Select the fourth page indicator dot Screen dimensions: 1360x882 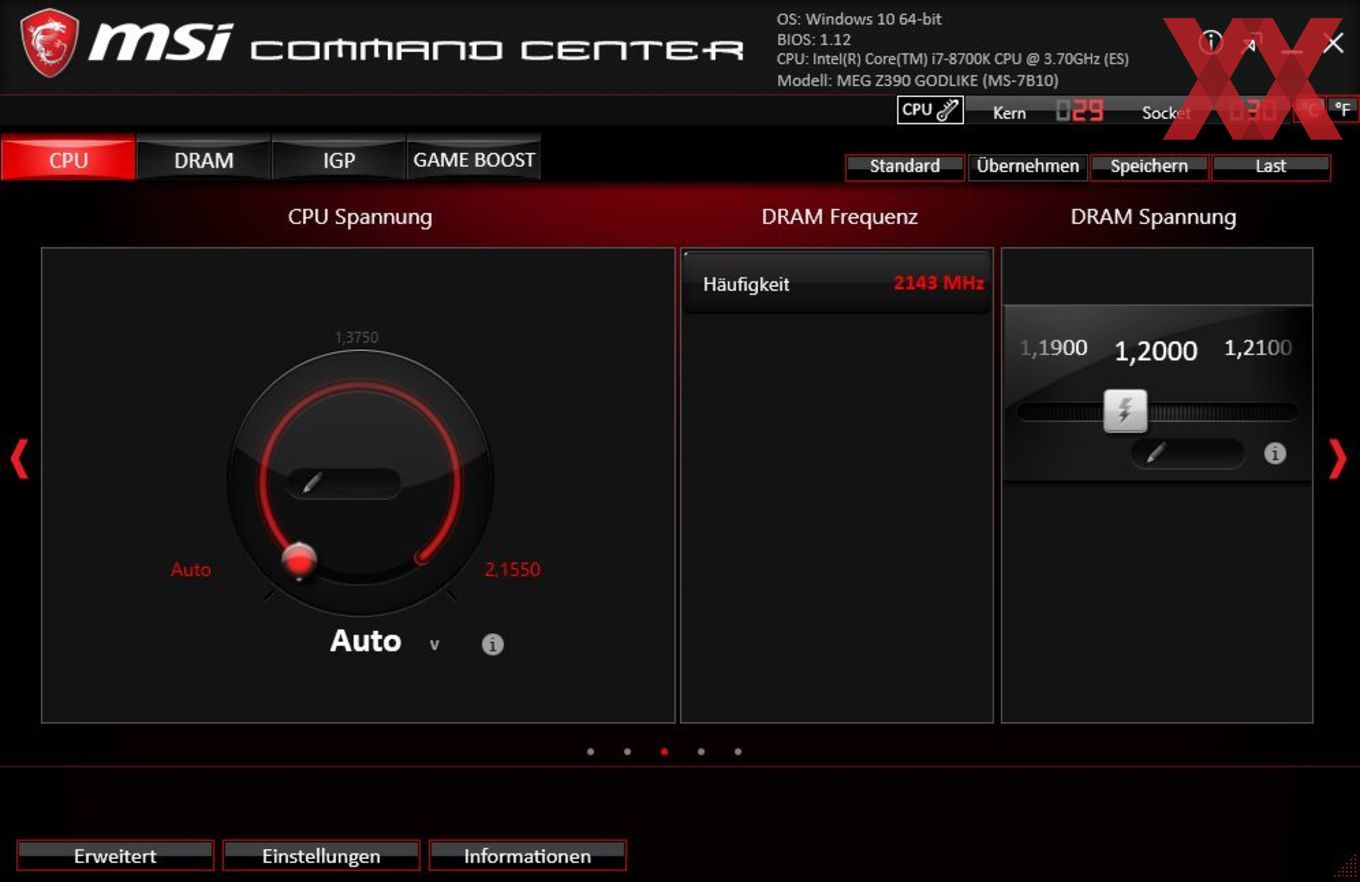[701, 751]
